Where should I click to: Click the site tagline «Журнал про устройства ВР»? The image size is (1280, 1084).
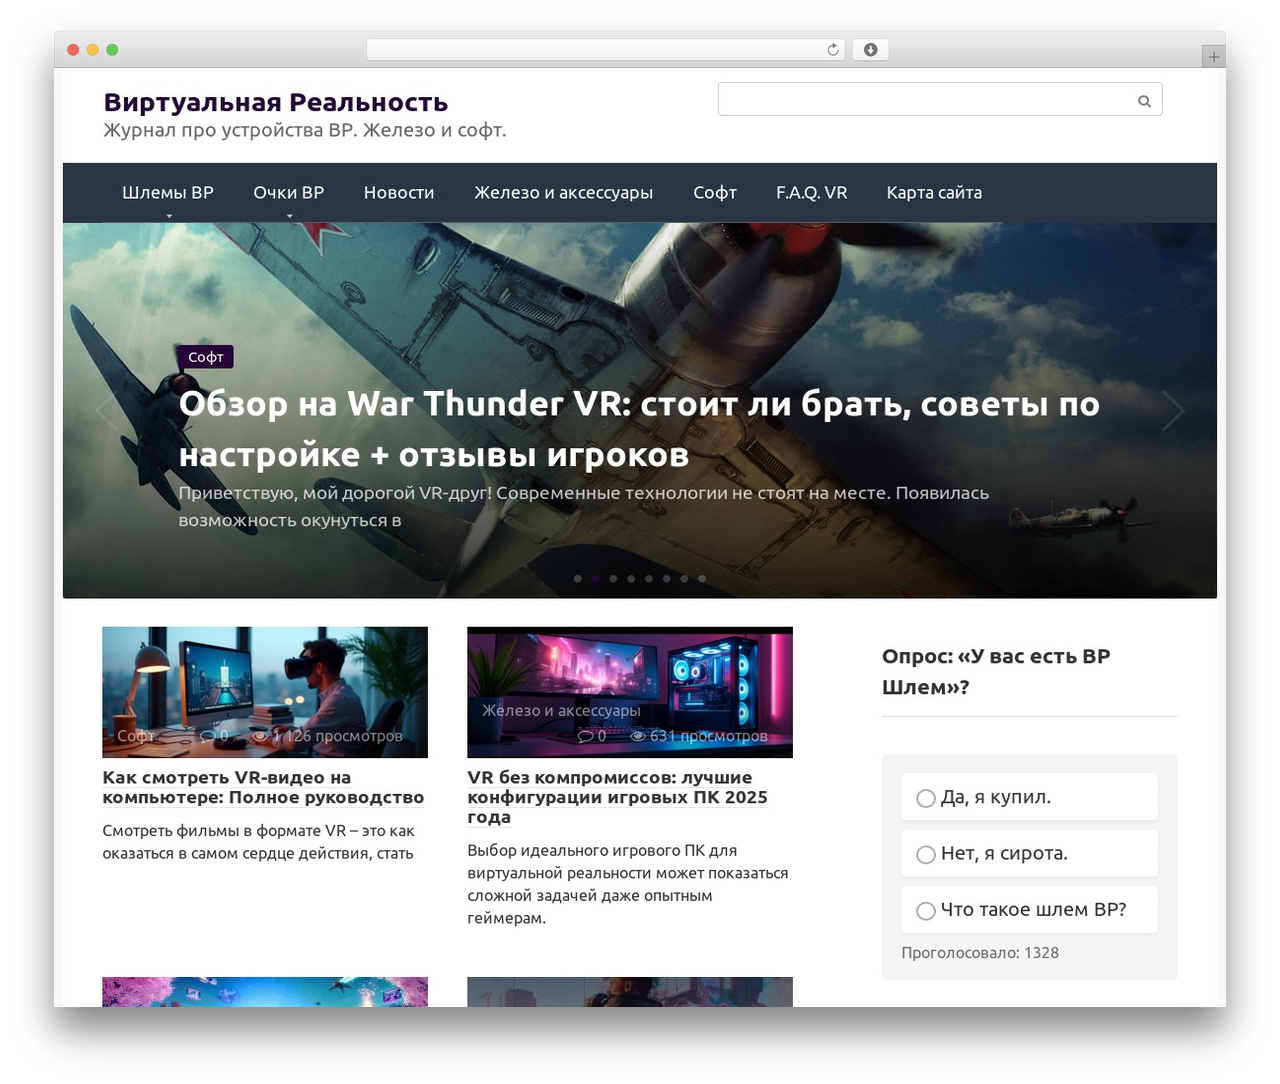[305, 130]
